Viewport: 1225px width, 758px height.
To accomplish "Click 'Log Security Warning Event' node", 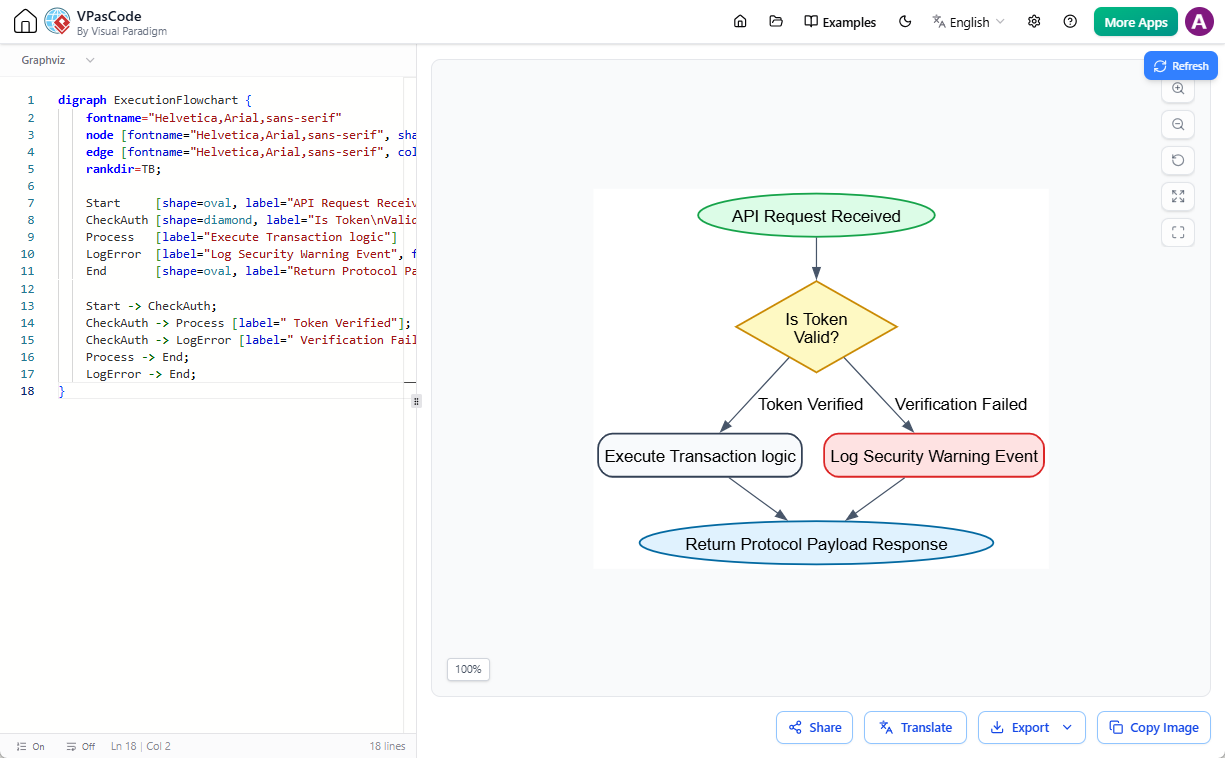I will [x=934, y=456].
